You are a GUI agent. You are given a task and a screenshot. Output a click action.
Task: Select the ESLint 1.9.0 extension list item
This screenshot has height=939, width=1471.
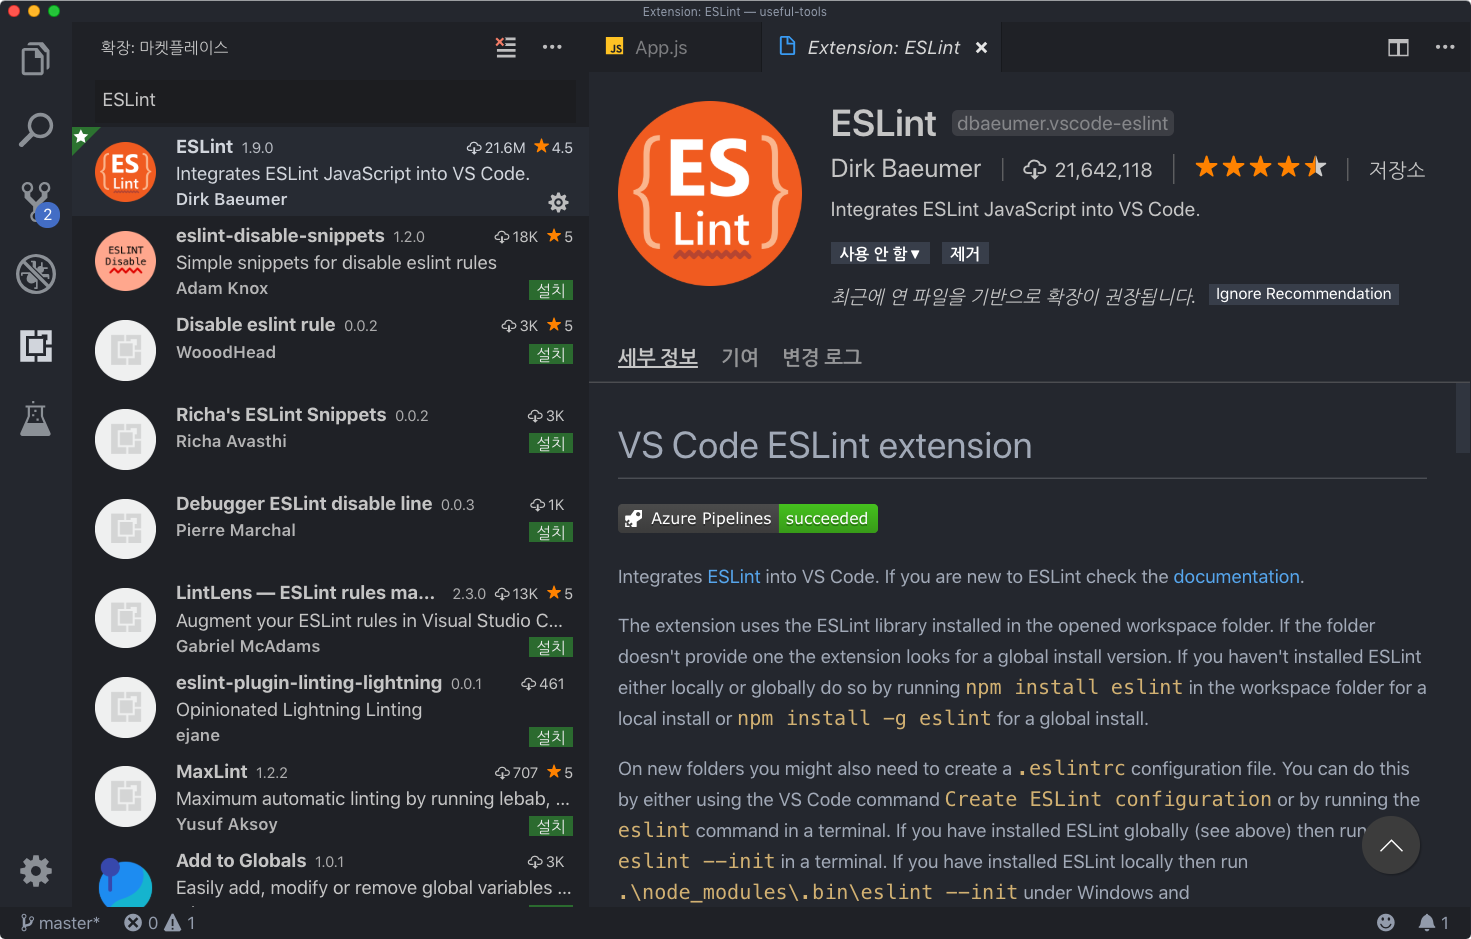[330, 172]
